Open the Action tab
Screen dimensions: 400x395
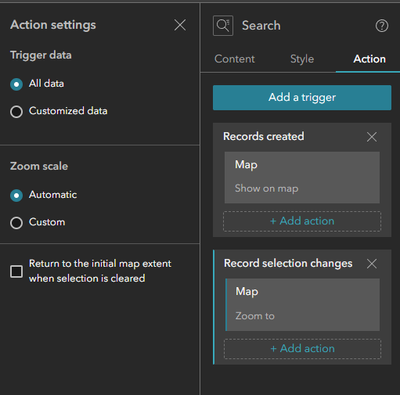[369, 59]
